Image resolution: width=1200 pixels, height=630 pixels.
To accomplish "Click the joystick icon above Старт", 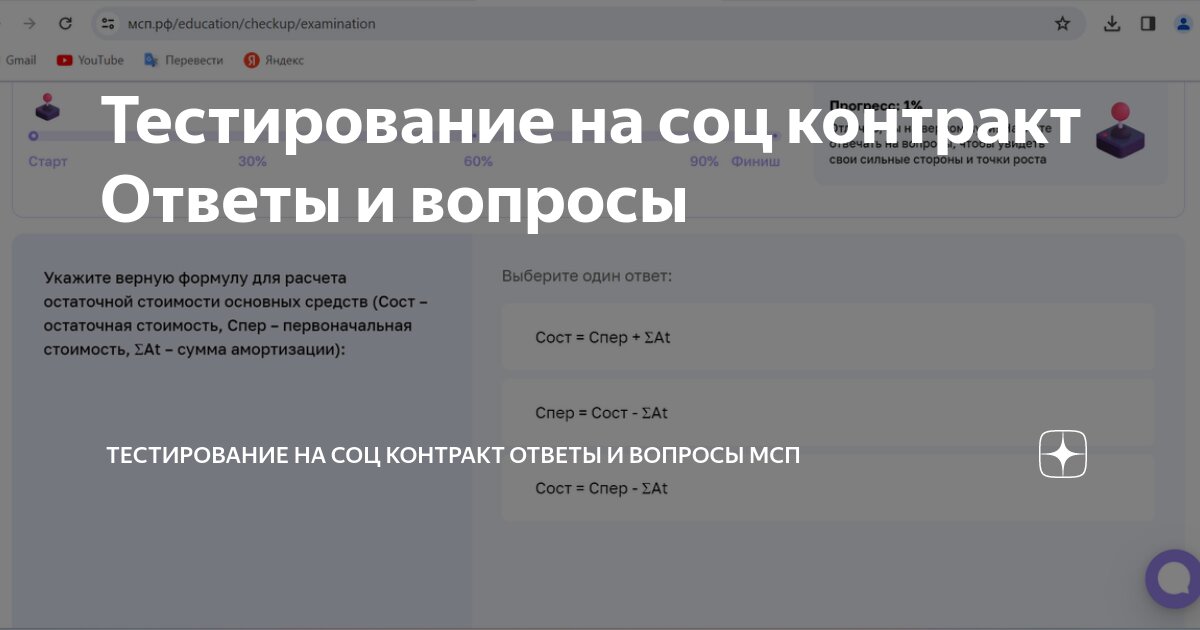I will [x=47, y=107].
